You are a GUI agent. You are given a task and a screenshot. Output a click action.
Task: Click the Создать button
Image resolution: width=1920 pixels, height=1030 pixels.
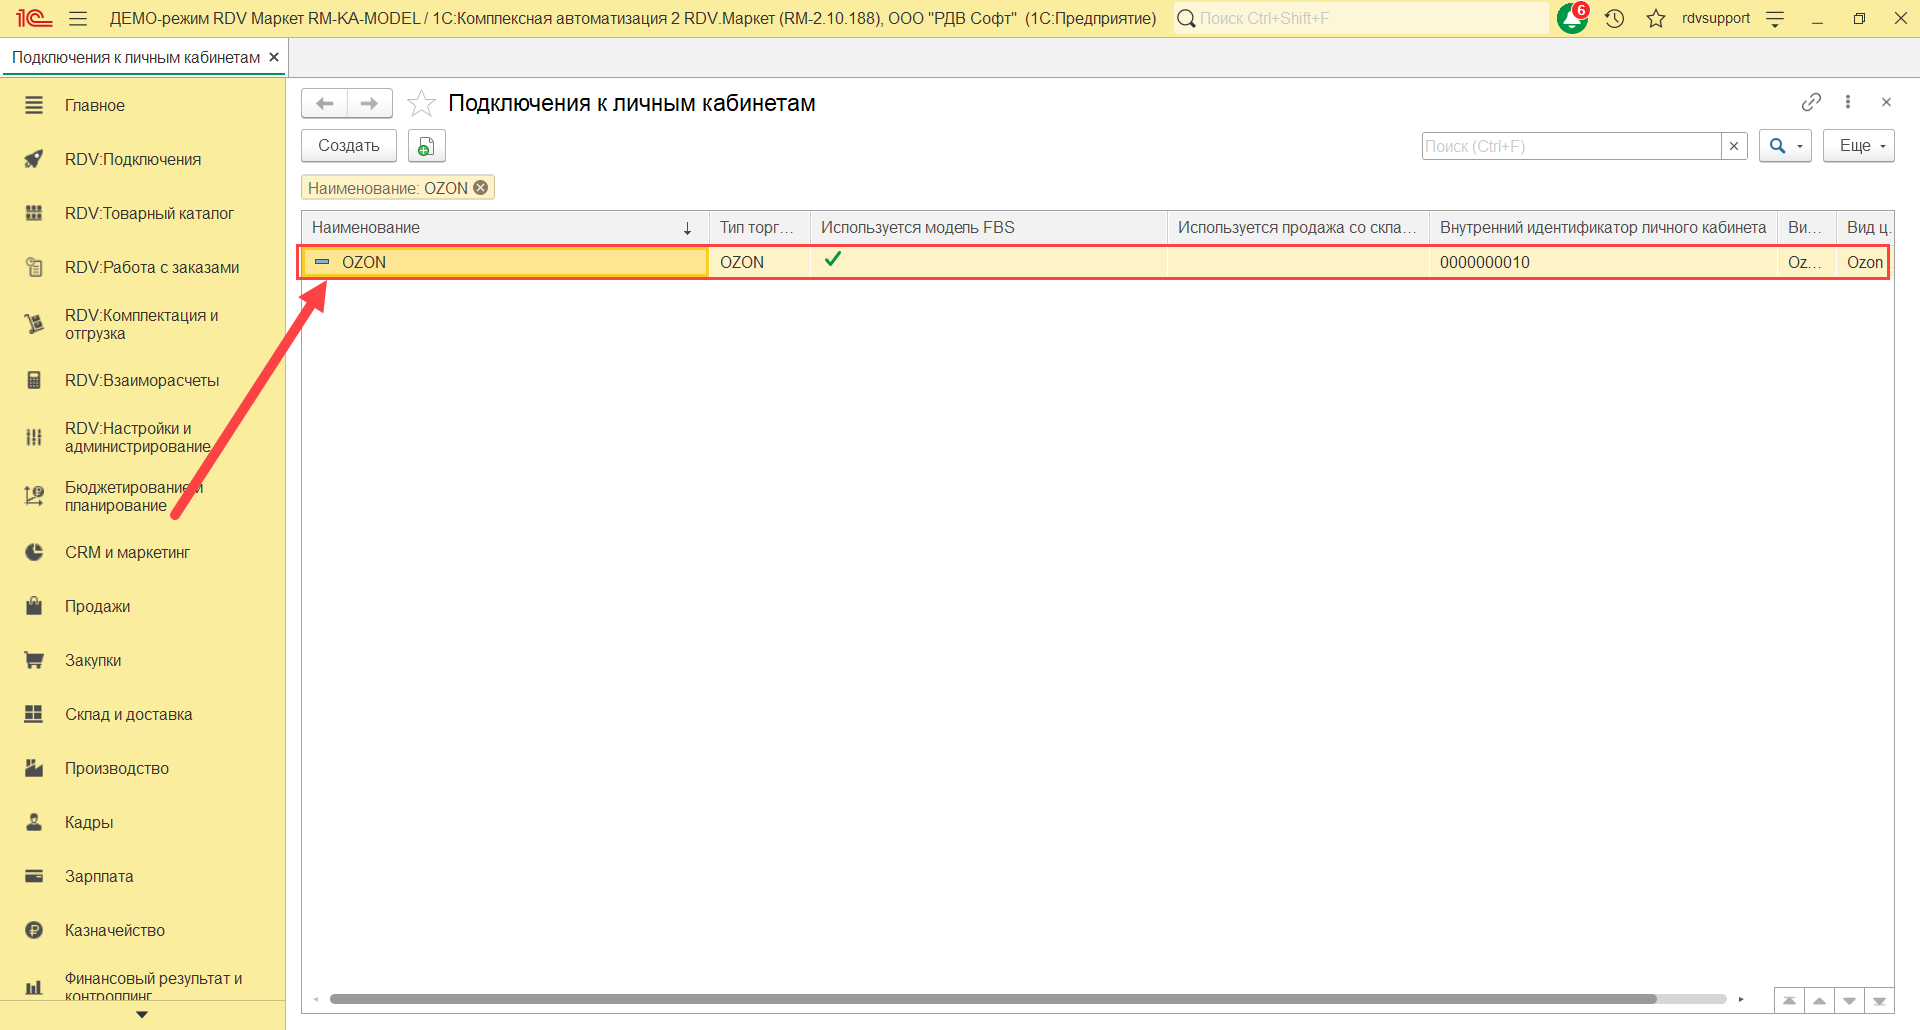pyautogui.click(x=349, y=146)
